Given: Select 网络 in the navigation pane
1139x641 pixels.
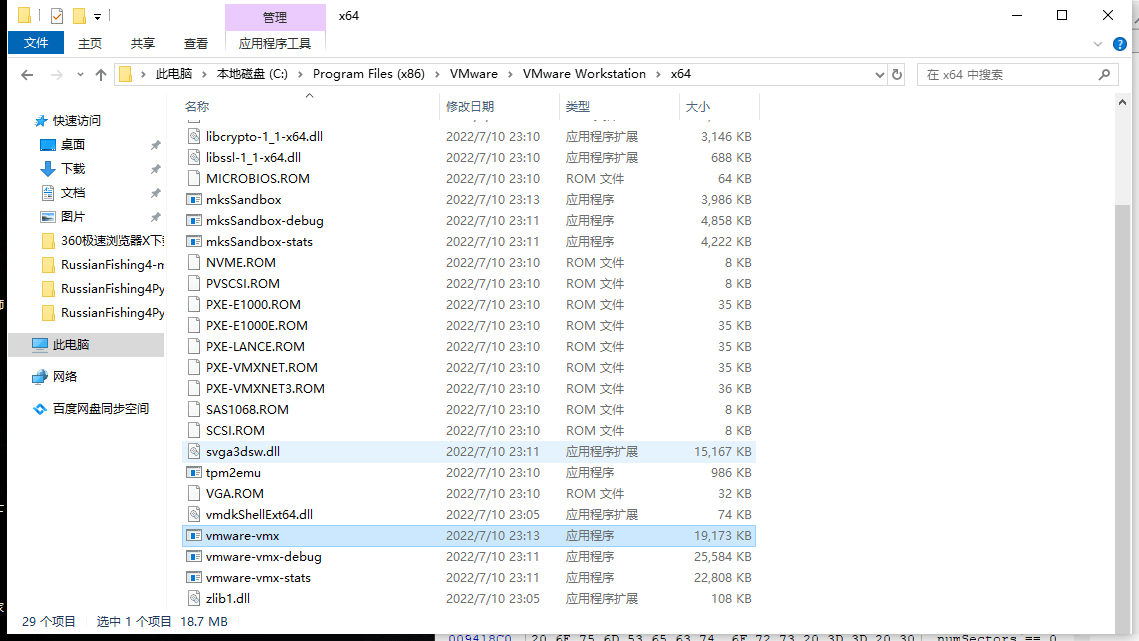Looking at the screenshot, I should coord(65,376).
